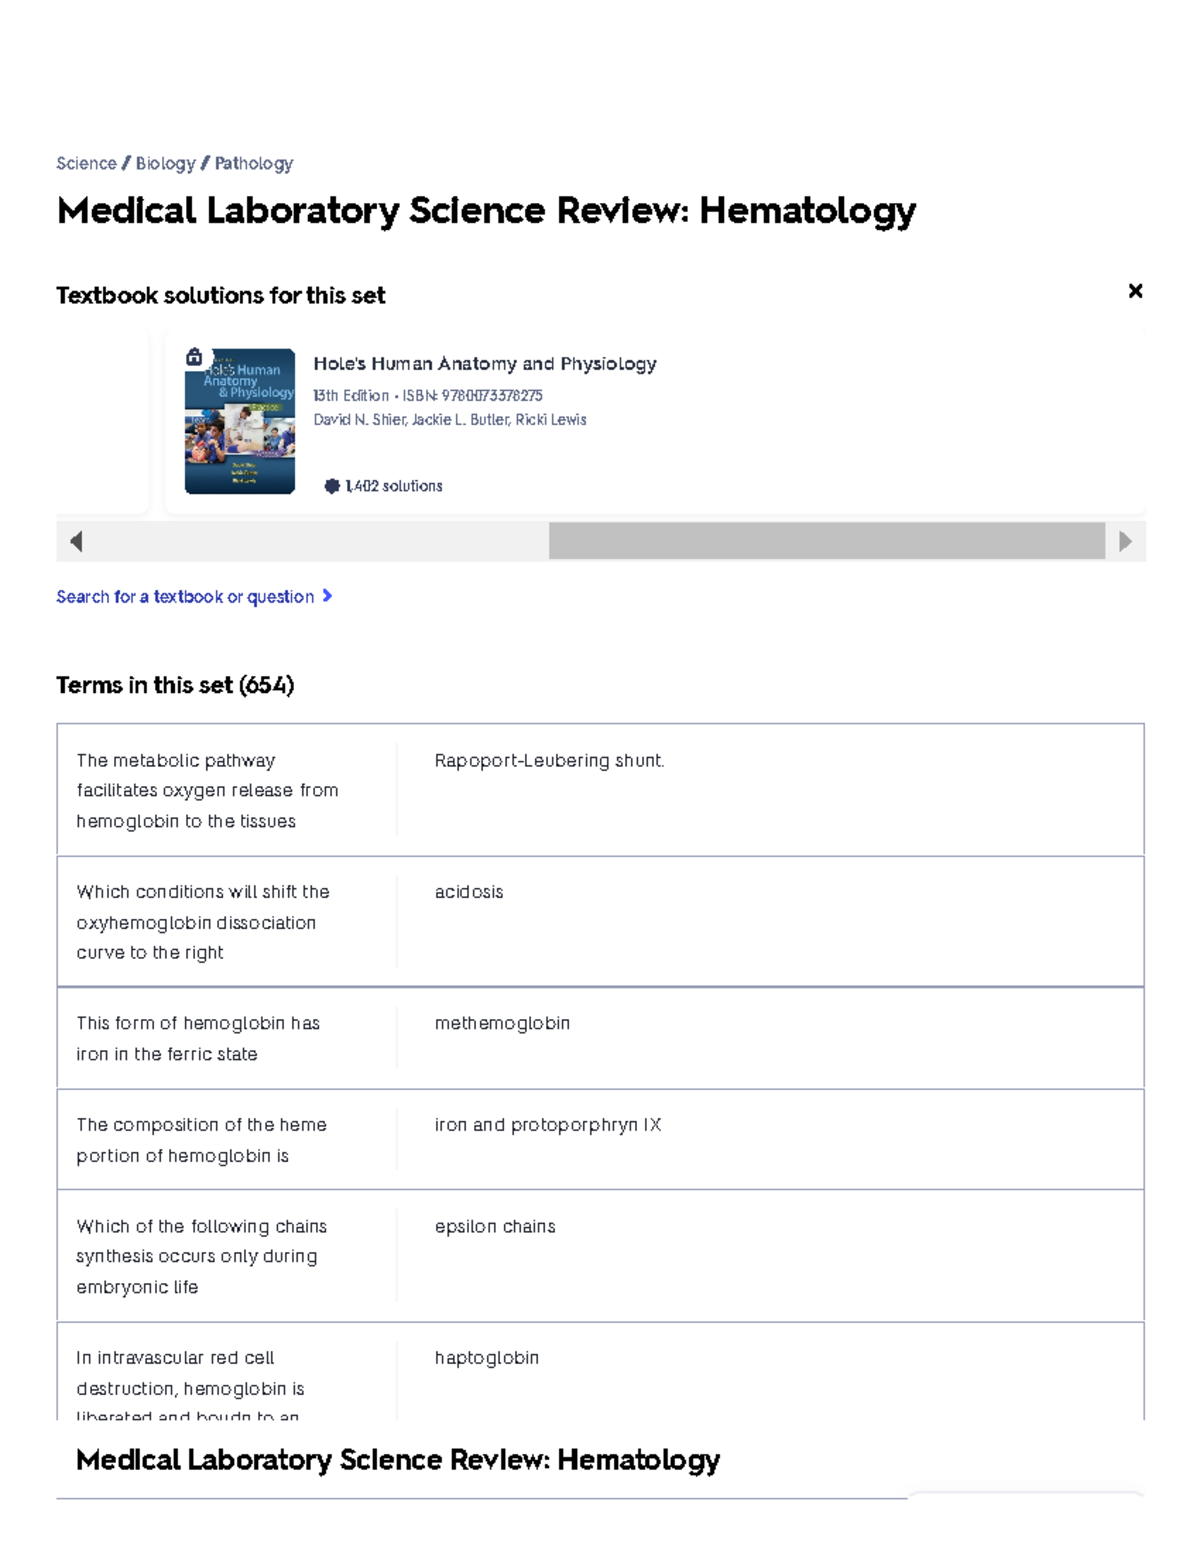This screenshot has height=1553, width=1200.
Task: Open the Science breadcrumb category
Action: pos(88,163)
